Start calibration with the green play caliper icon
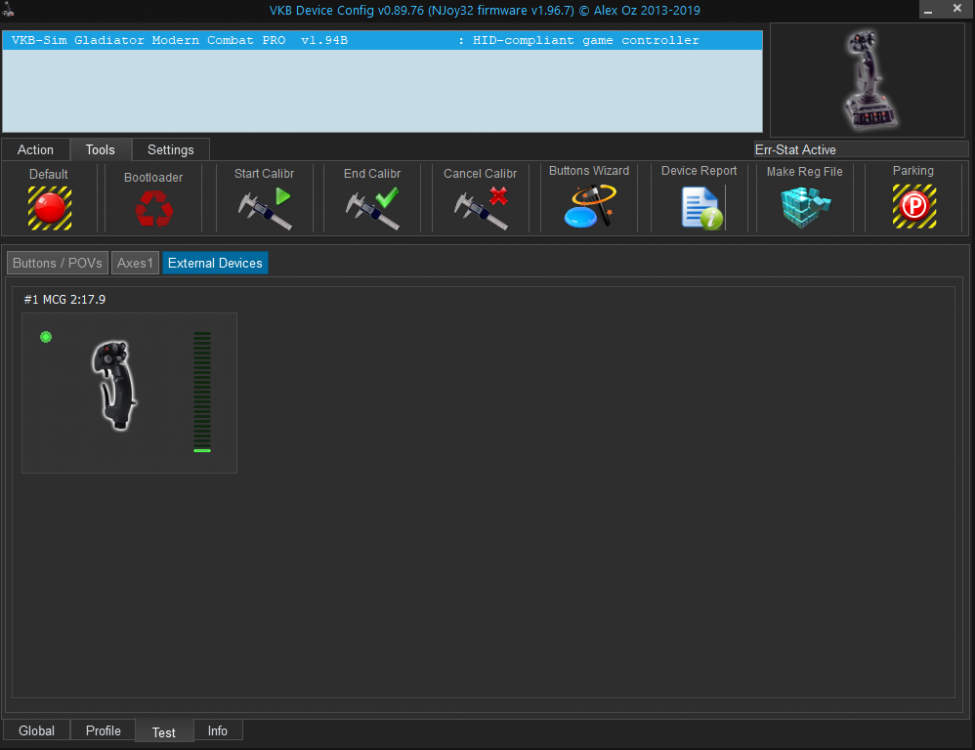975x750 pixels. coord(265,207)
